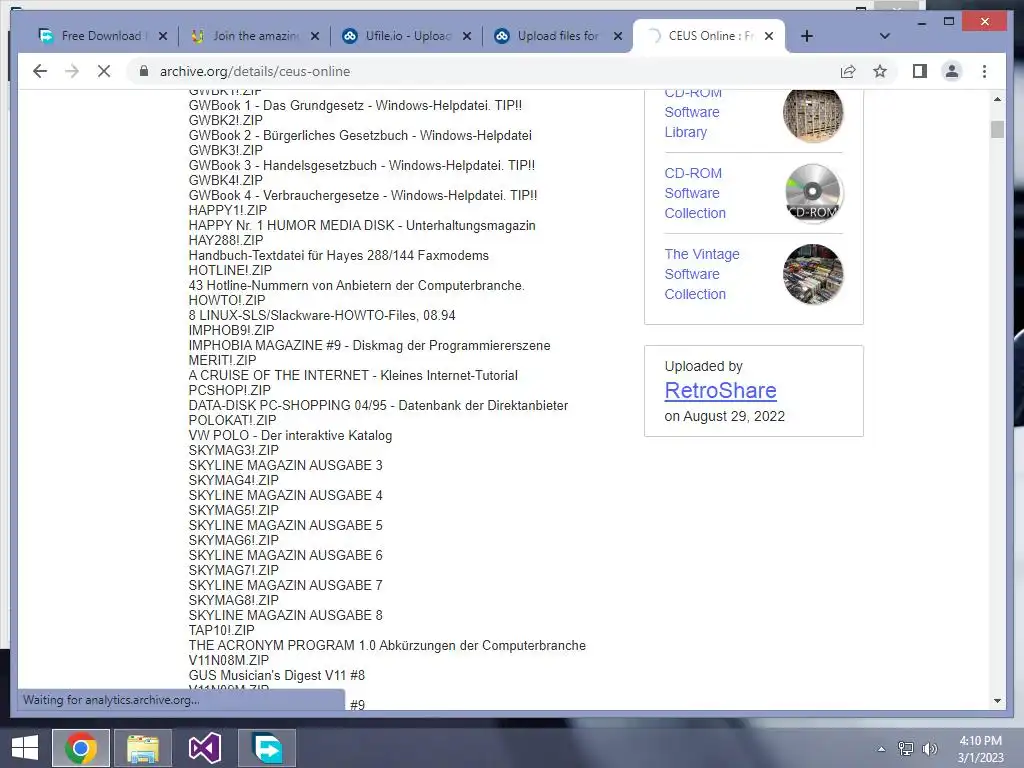This screenshot has height=768, width=1024.
Task: Click CD-ROM Software Library thumbnail
Action: click(813, 114)
